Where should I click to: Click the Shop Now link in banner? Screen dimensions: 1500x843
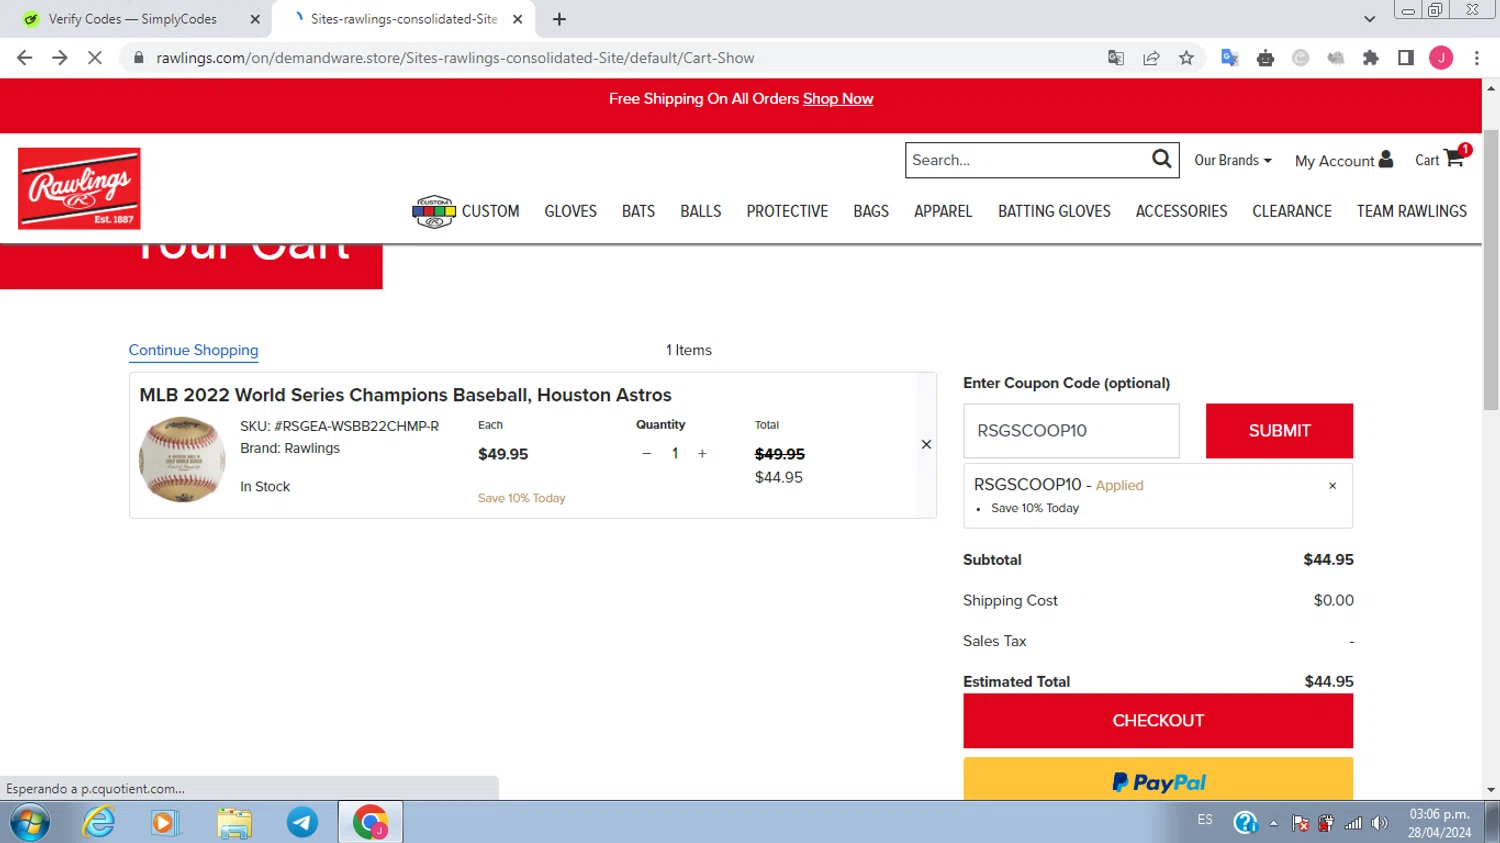click(x=838, y=99)
